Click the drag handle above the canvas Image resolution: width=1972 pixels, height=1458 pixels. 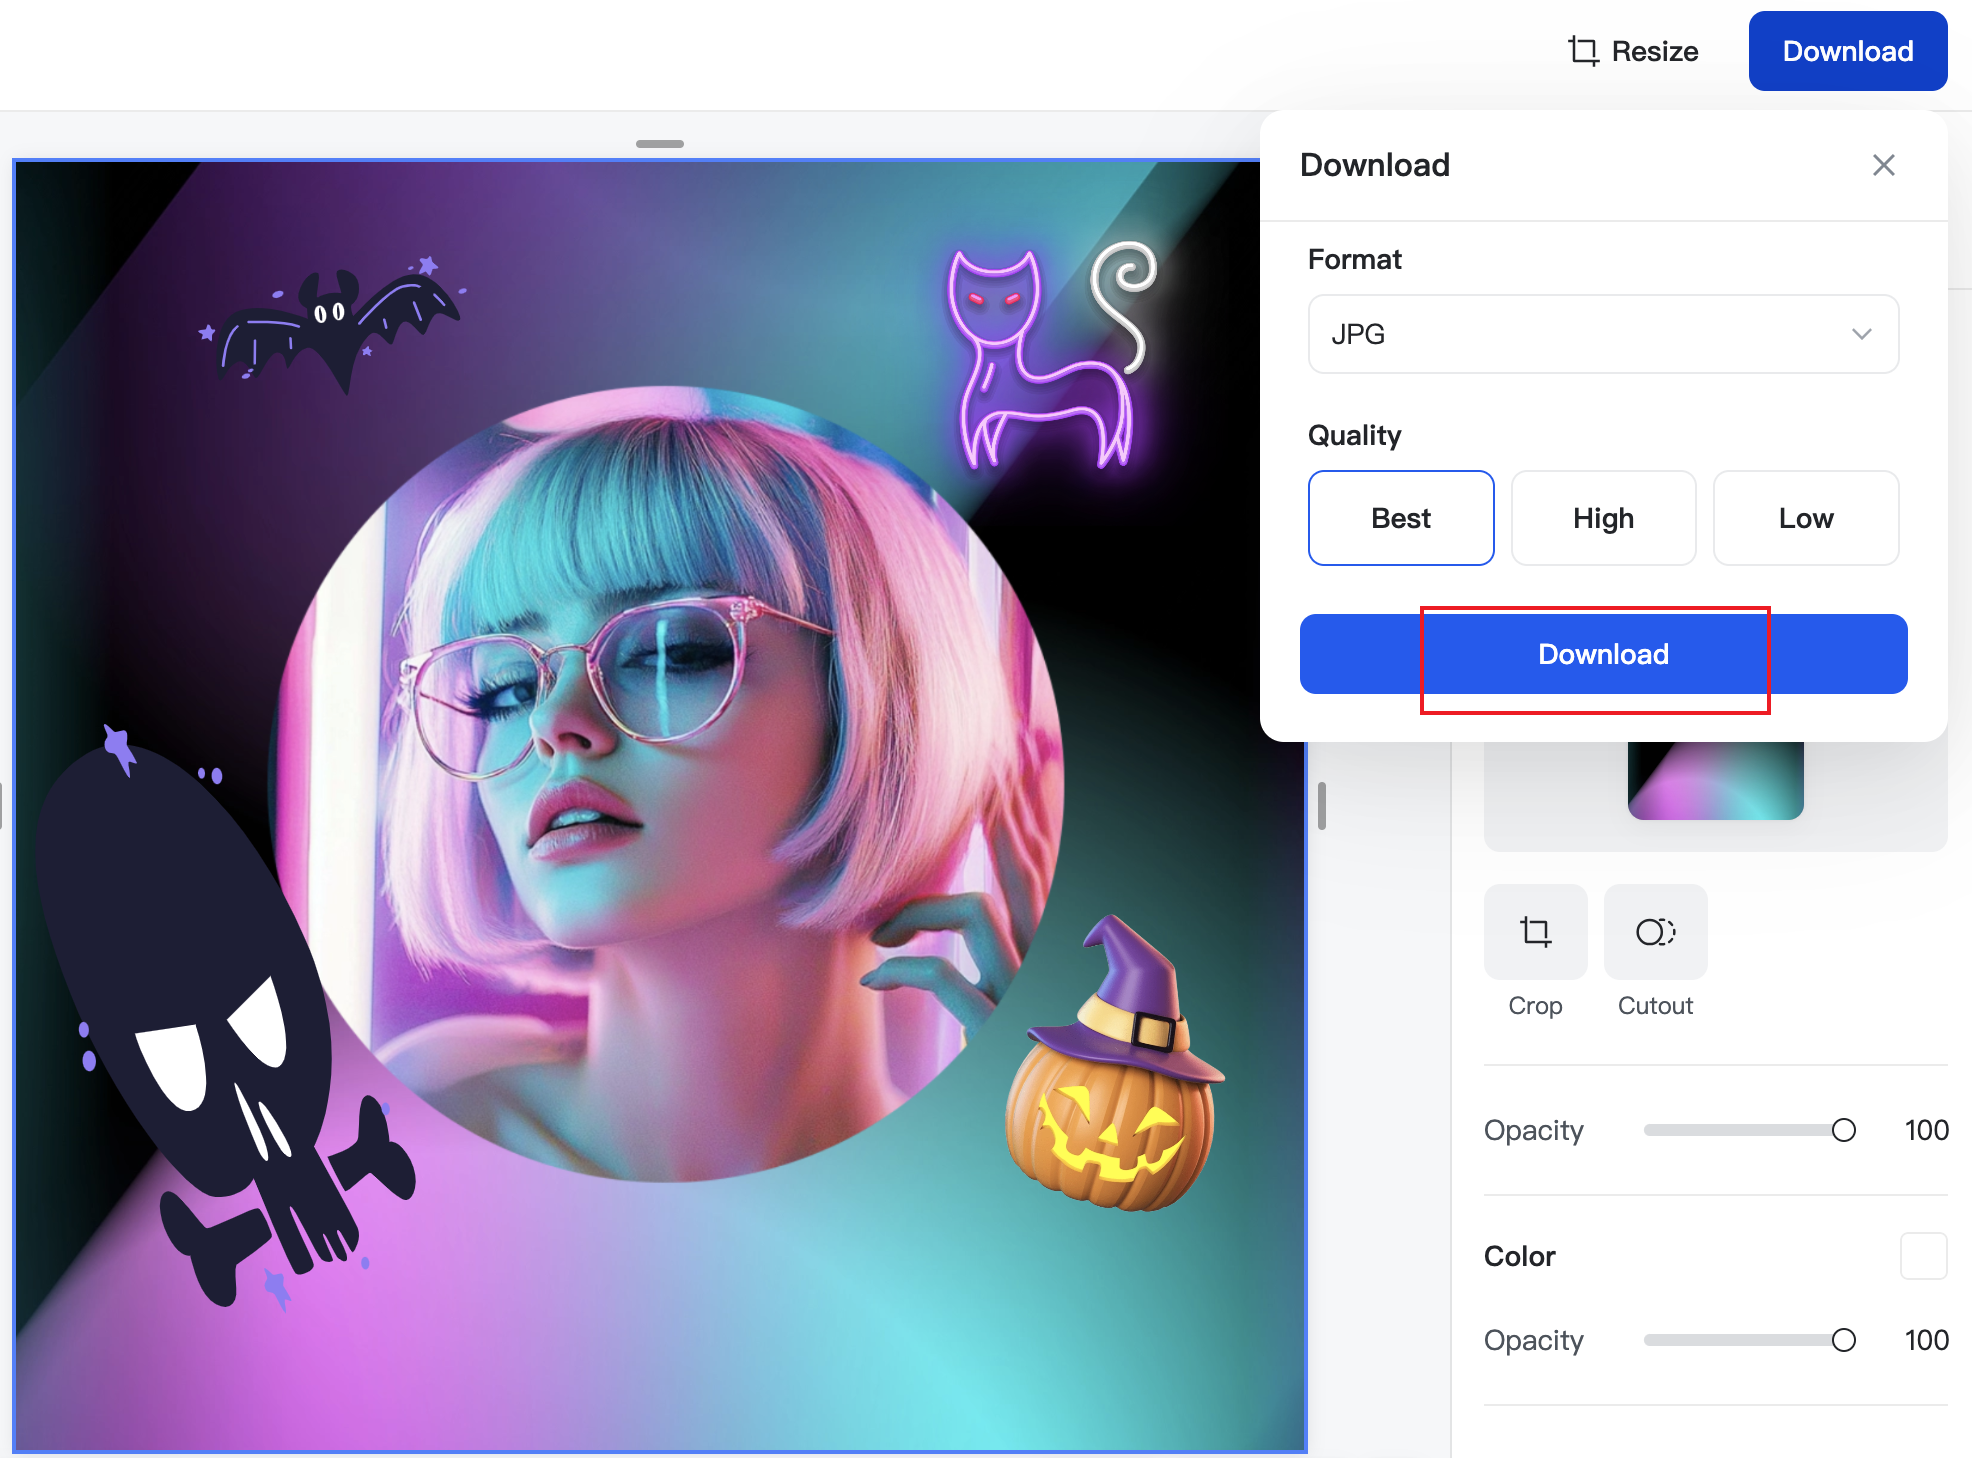[660, 144]
